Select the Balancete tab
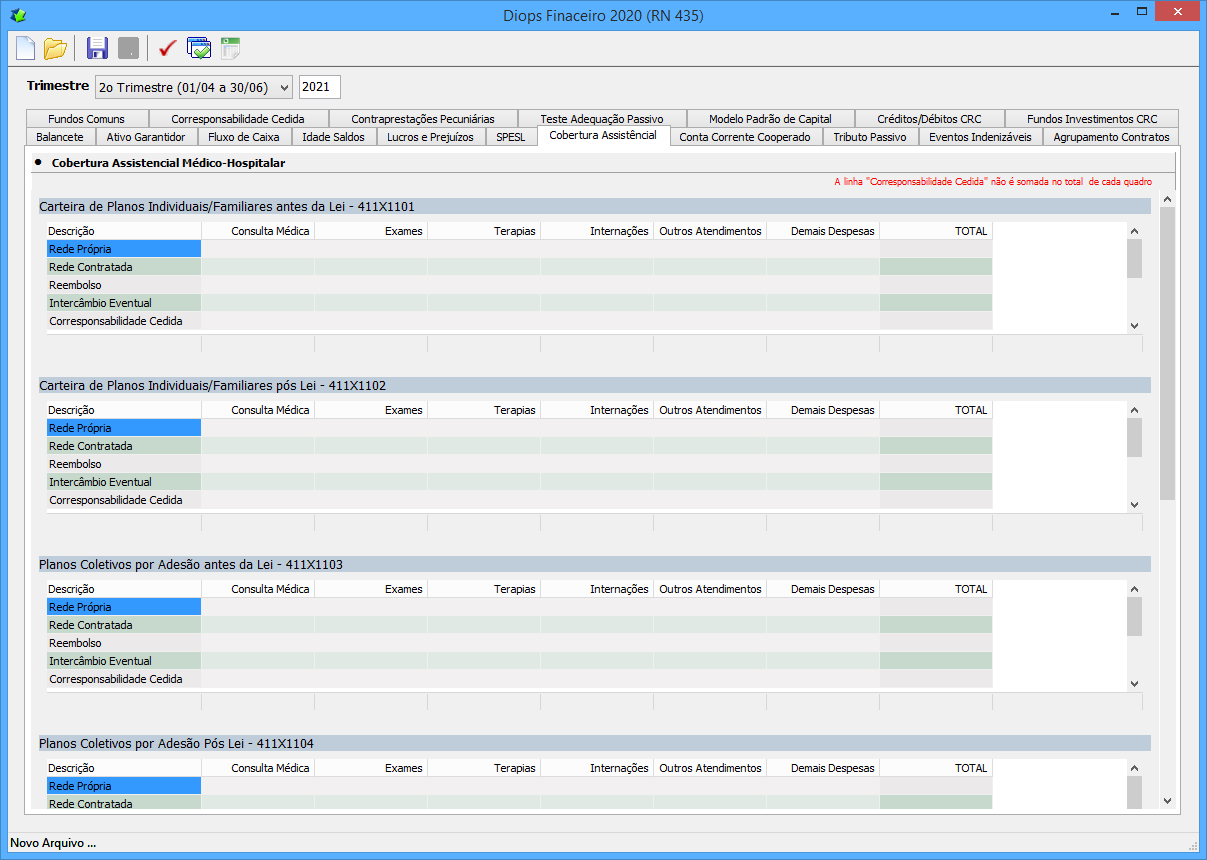1207x860 pixels. click(x=59, y=137)
